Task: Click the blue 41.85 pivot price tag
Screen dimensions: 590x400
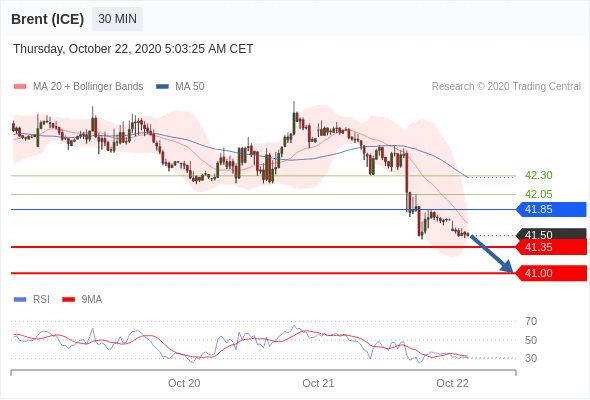Action: tap(551, 209)
